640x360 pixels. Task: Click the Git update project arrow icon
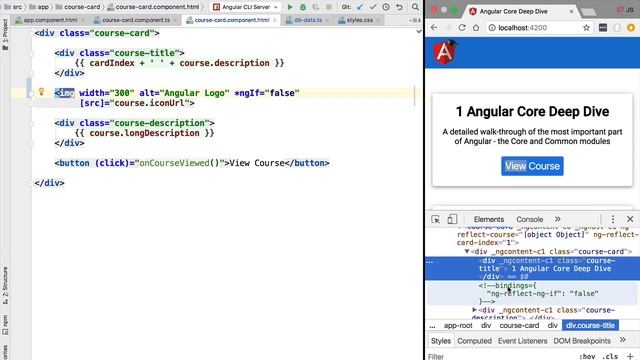click(360, 7)
